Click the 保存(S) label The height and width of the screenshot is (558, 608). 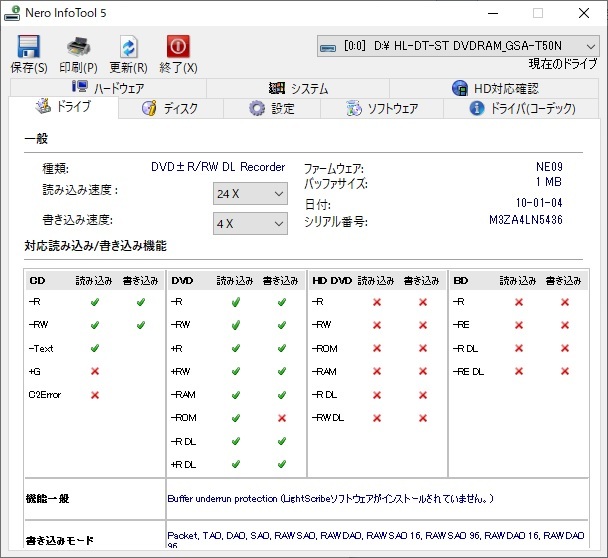tap(29, 68)
